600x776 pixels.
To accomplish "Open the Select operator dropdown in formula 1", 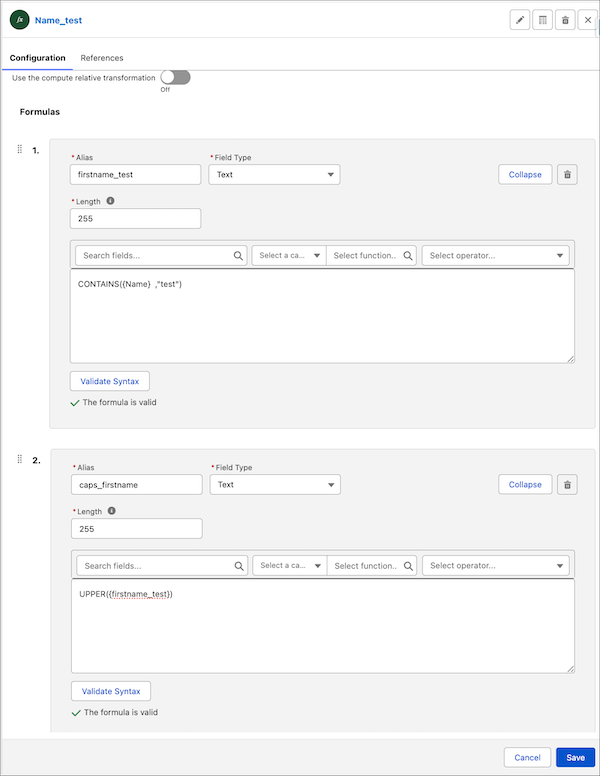I will pos(496,255).
